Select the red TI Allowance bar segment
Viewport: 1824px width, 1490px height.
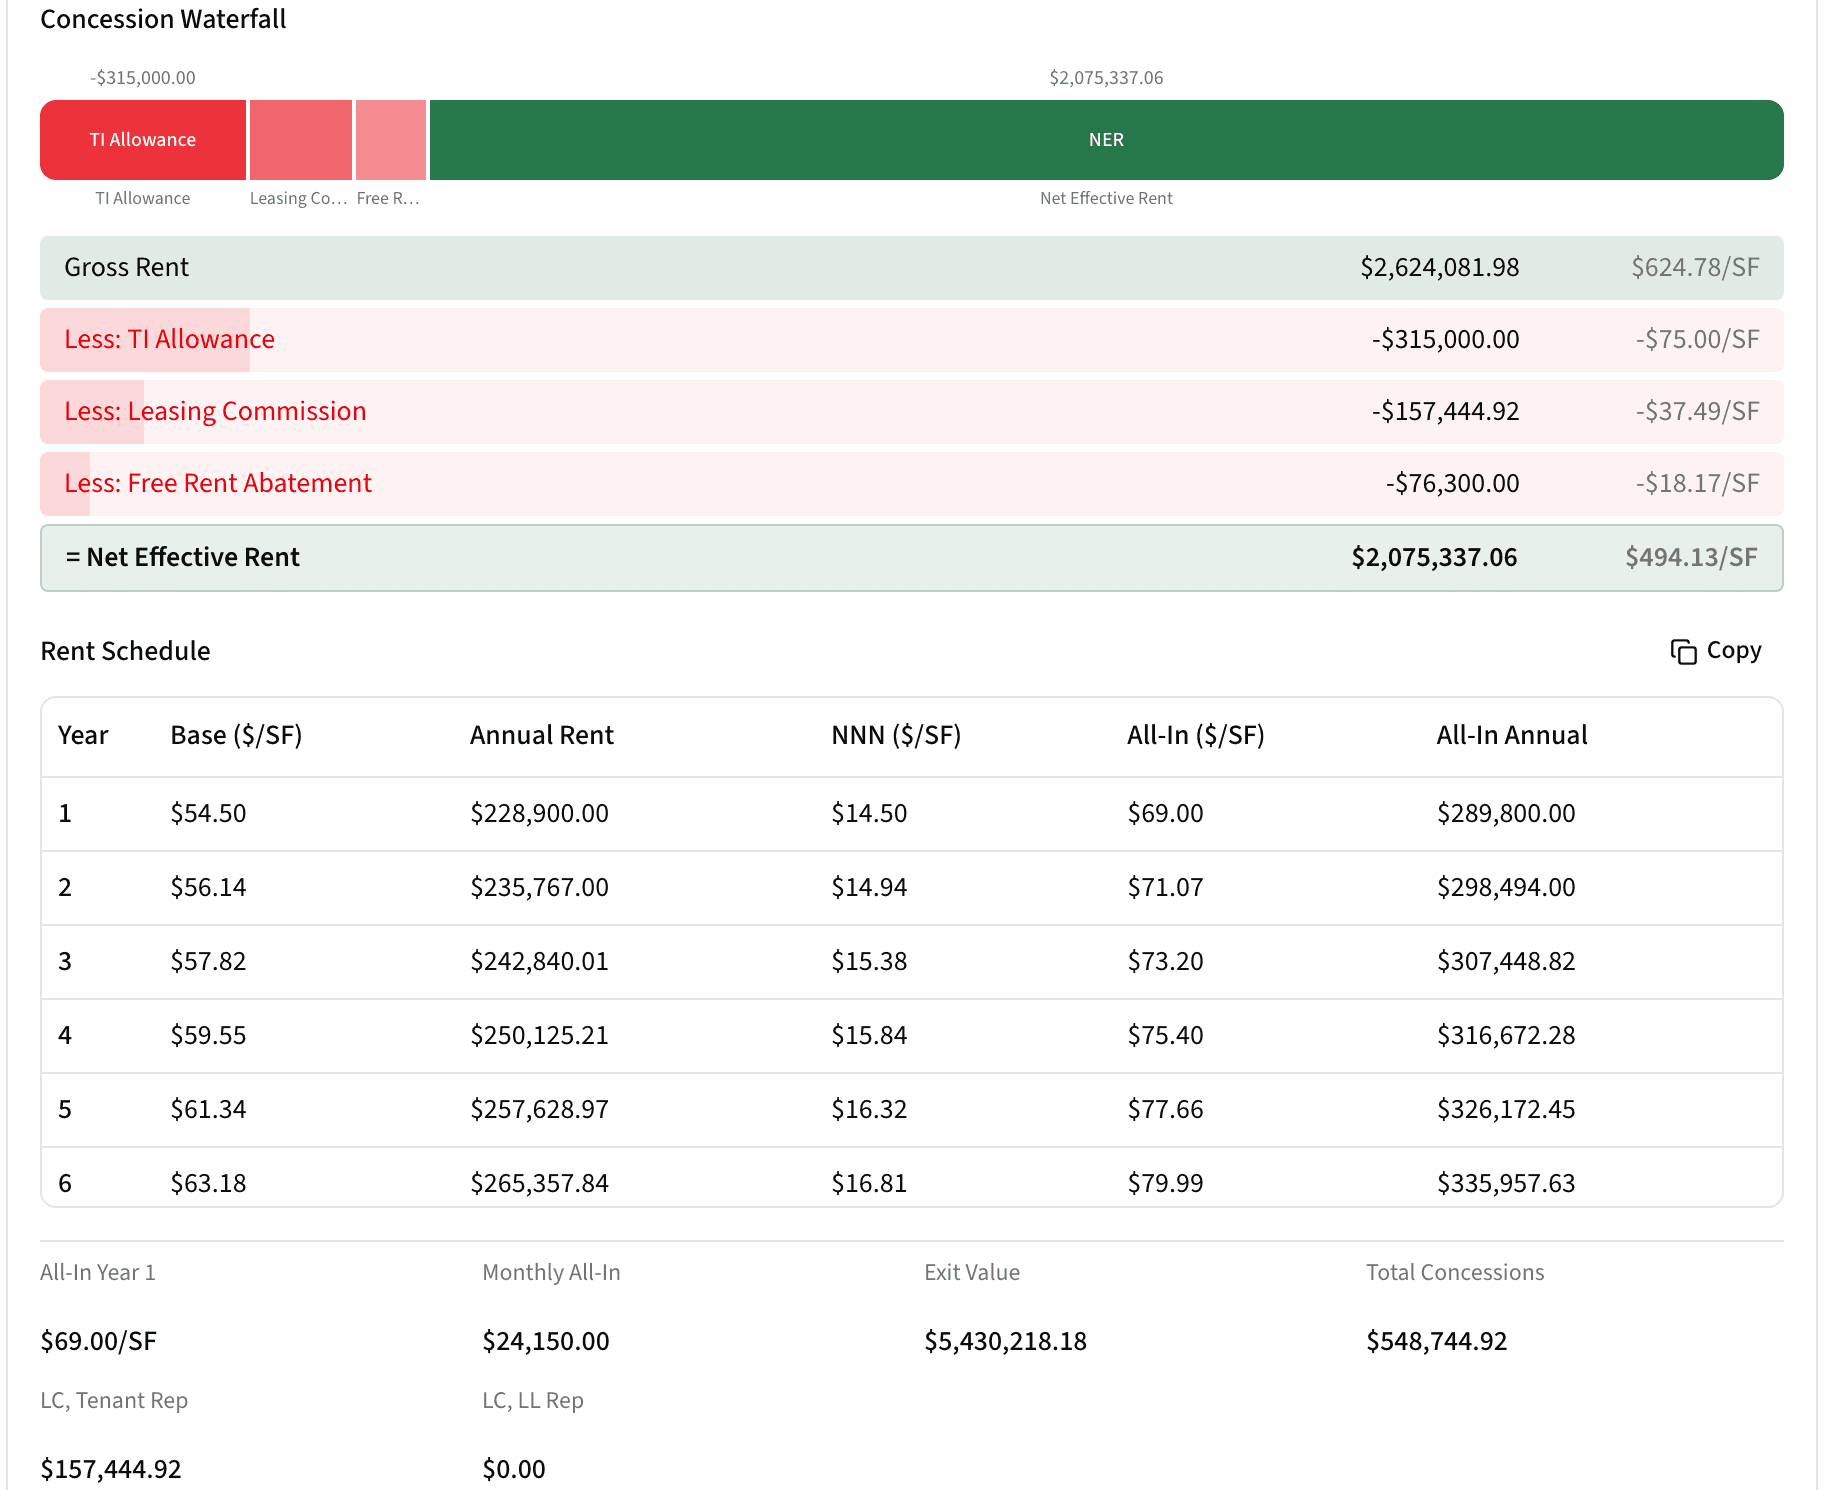pos(143,140)
